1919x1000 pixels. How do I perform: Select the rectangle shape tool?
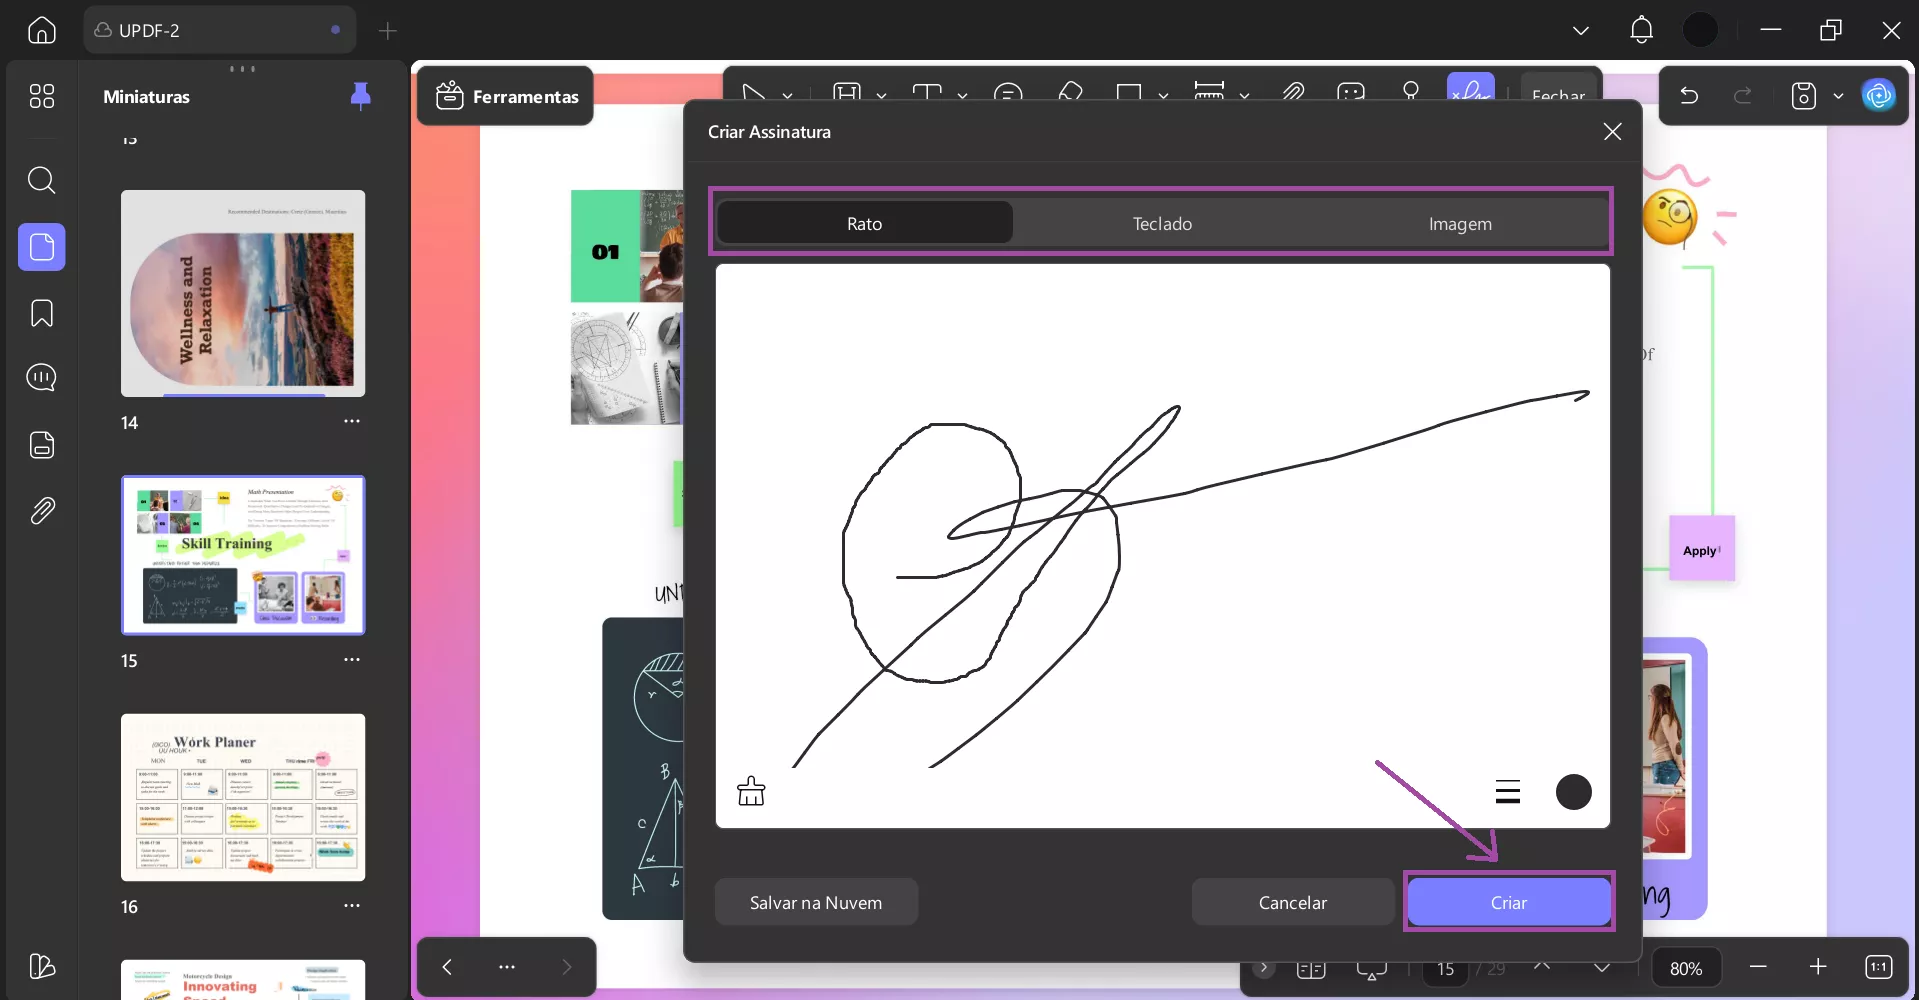click(1129, 92)
